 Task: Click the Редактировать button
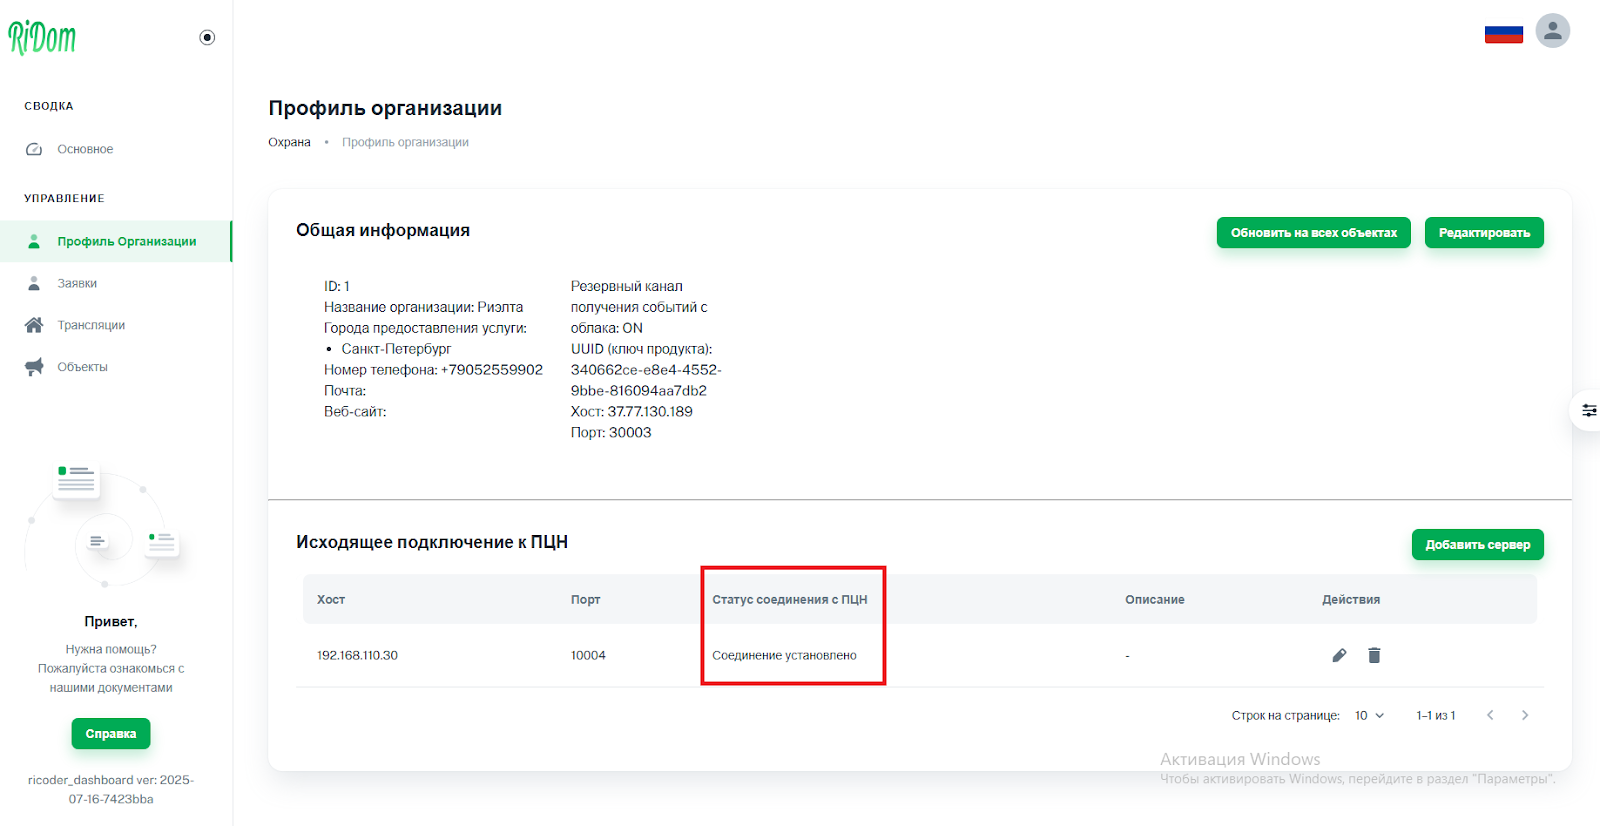click(1483, 232)
